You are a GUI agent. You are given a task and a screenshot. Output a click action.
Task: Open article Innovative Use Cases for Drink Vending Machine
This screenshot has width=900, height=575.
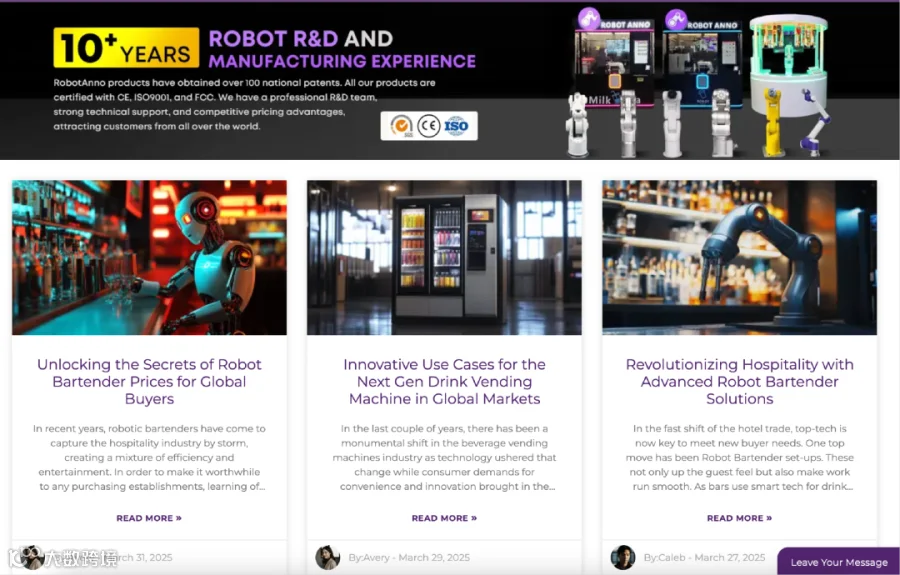coord(444,382)
